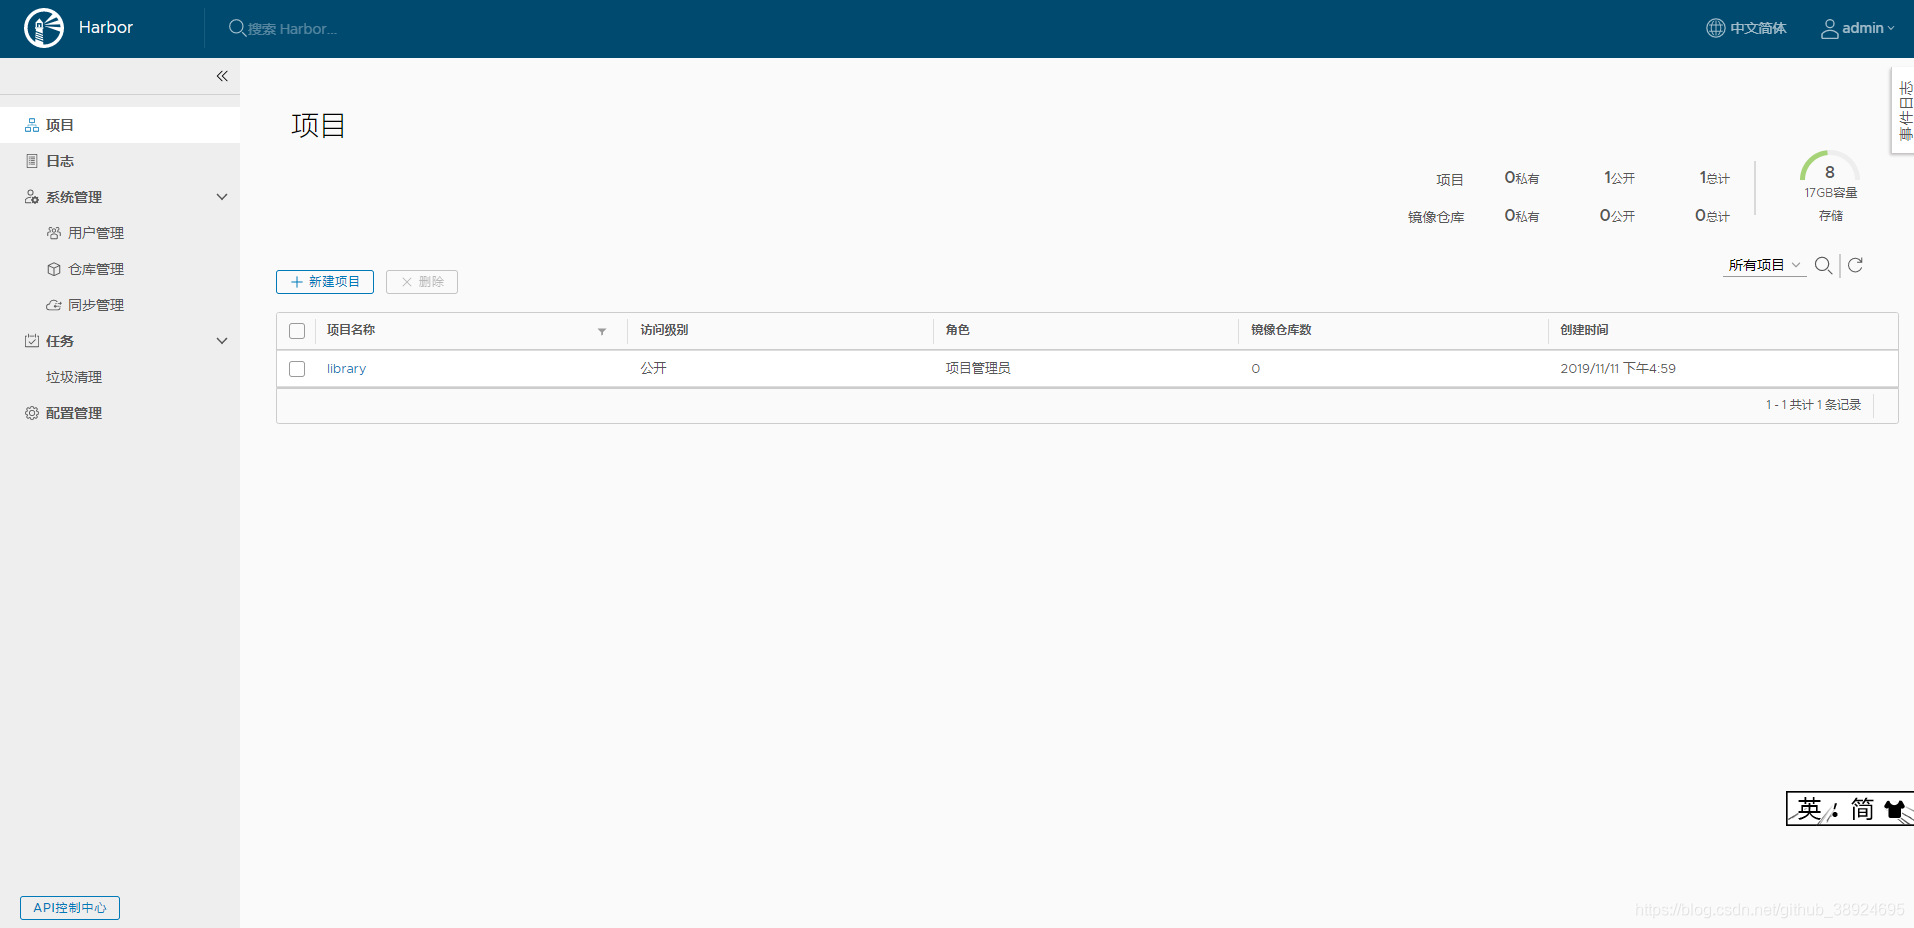Viewport: 1914px width, 928px height.
Task: Click the 17GB容量 storage label
Action: tap(1830, 193)
